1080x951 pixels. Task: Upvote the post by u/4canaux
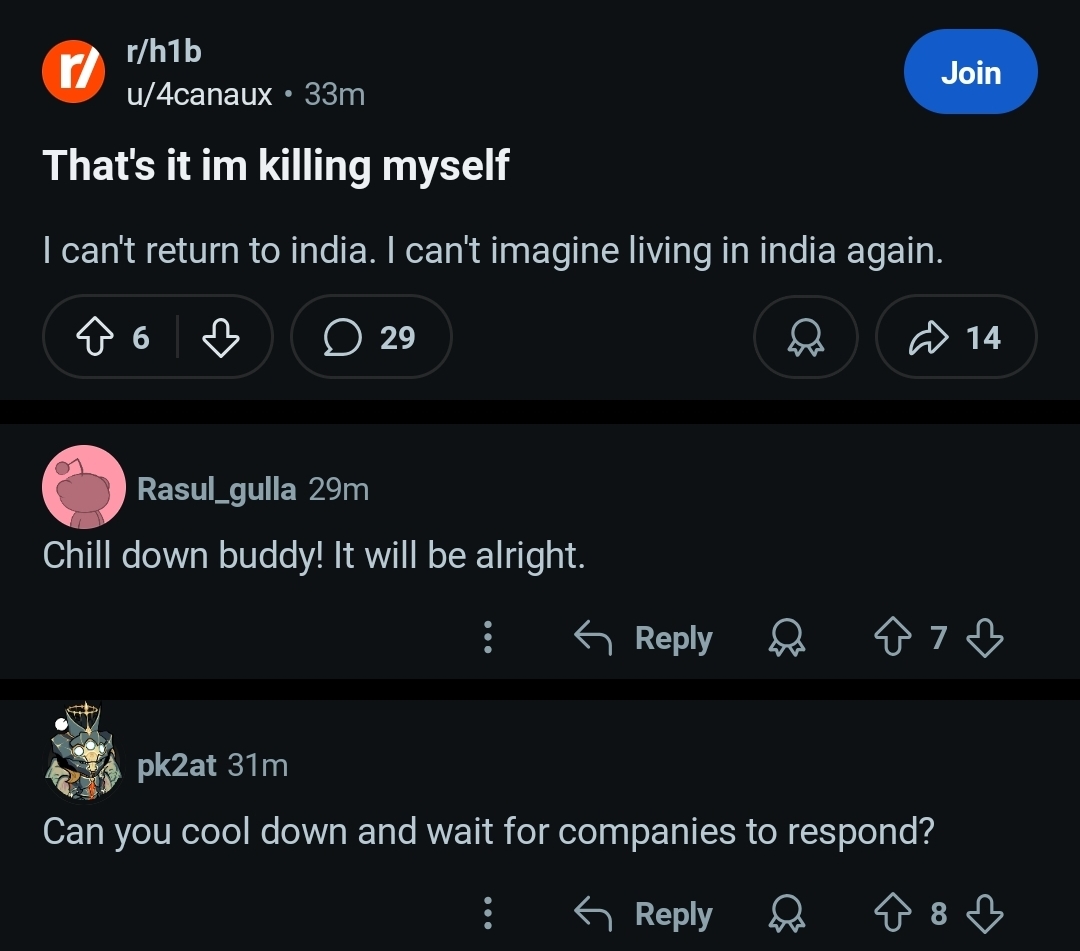[x=94, y=337]
